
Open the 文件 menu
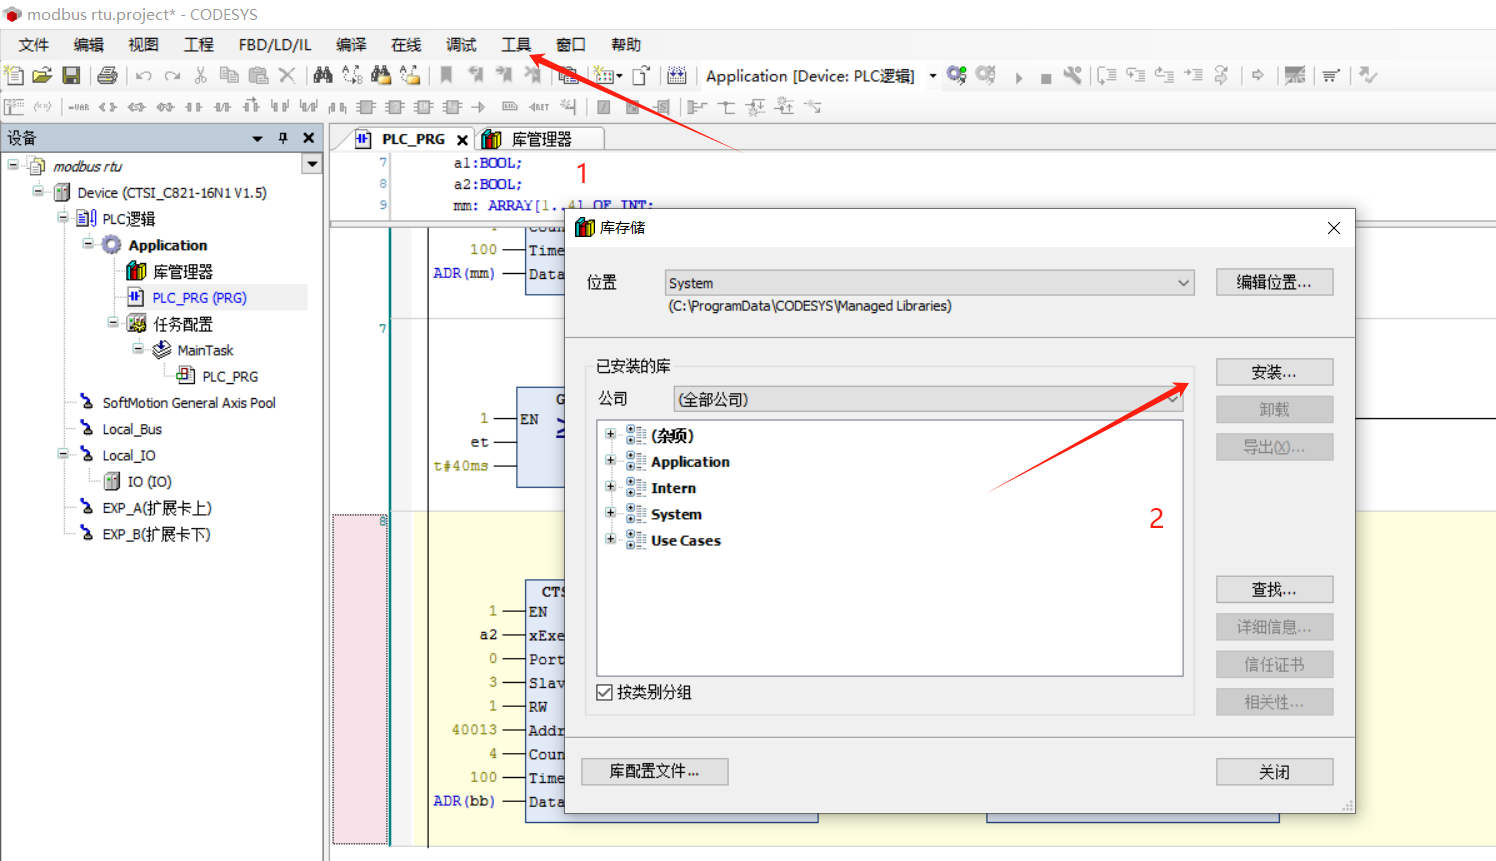(x=34, y=45)
